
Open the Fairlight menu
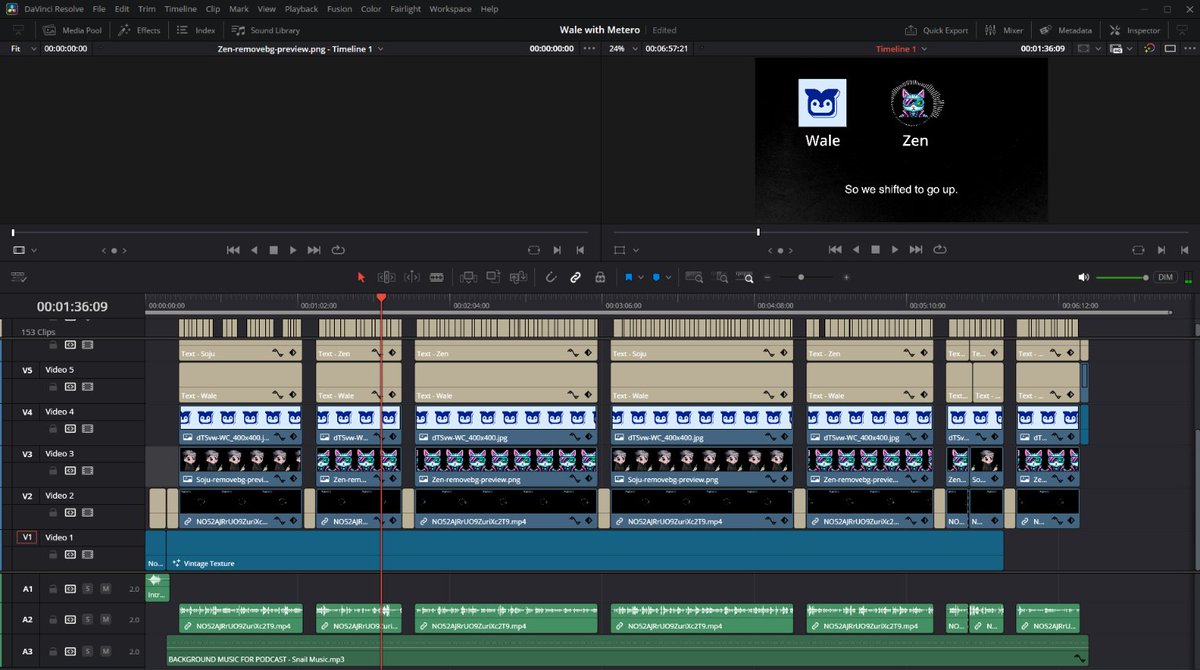(405, 9)
